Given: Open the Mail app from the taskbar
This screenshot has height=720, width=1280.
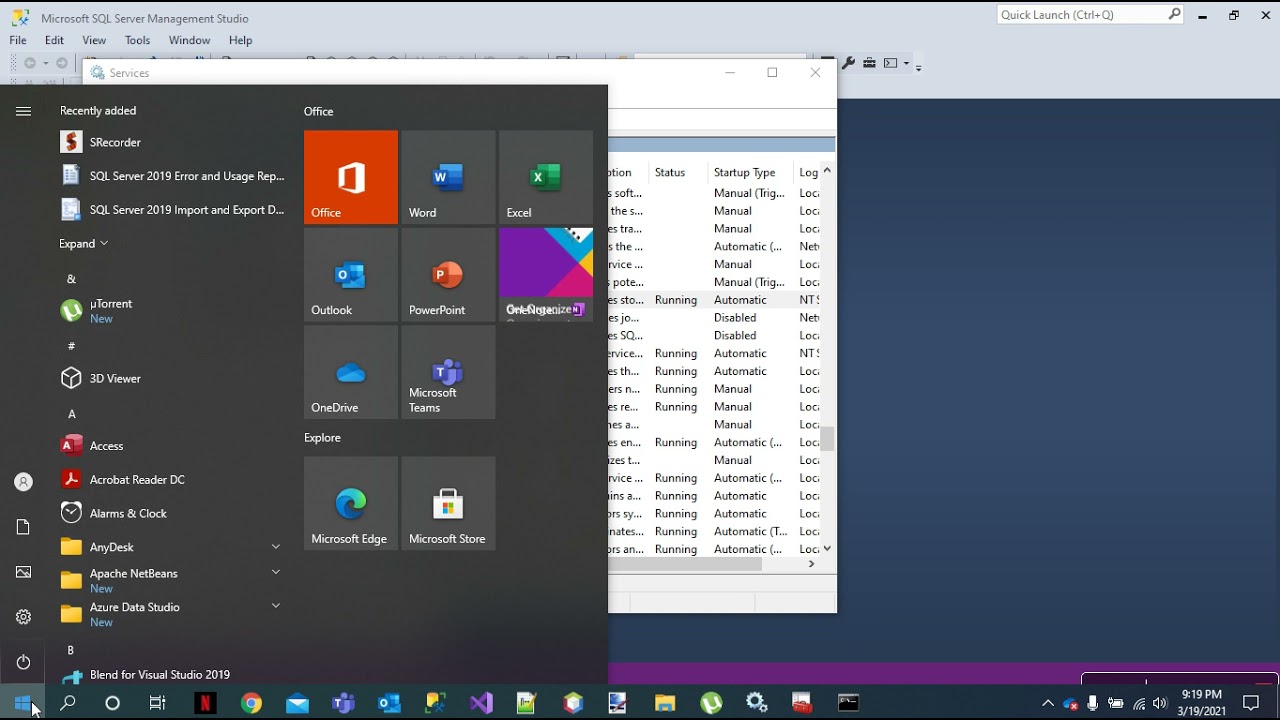Looking at the screenshot, I should 297,703.
